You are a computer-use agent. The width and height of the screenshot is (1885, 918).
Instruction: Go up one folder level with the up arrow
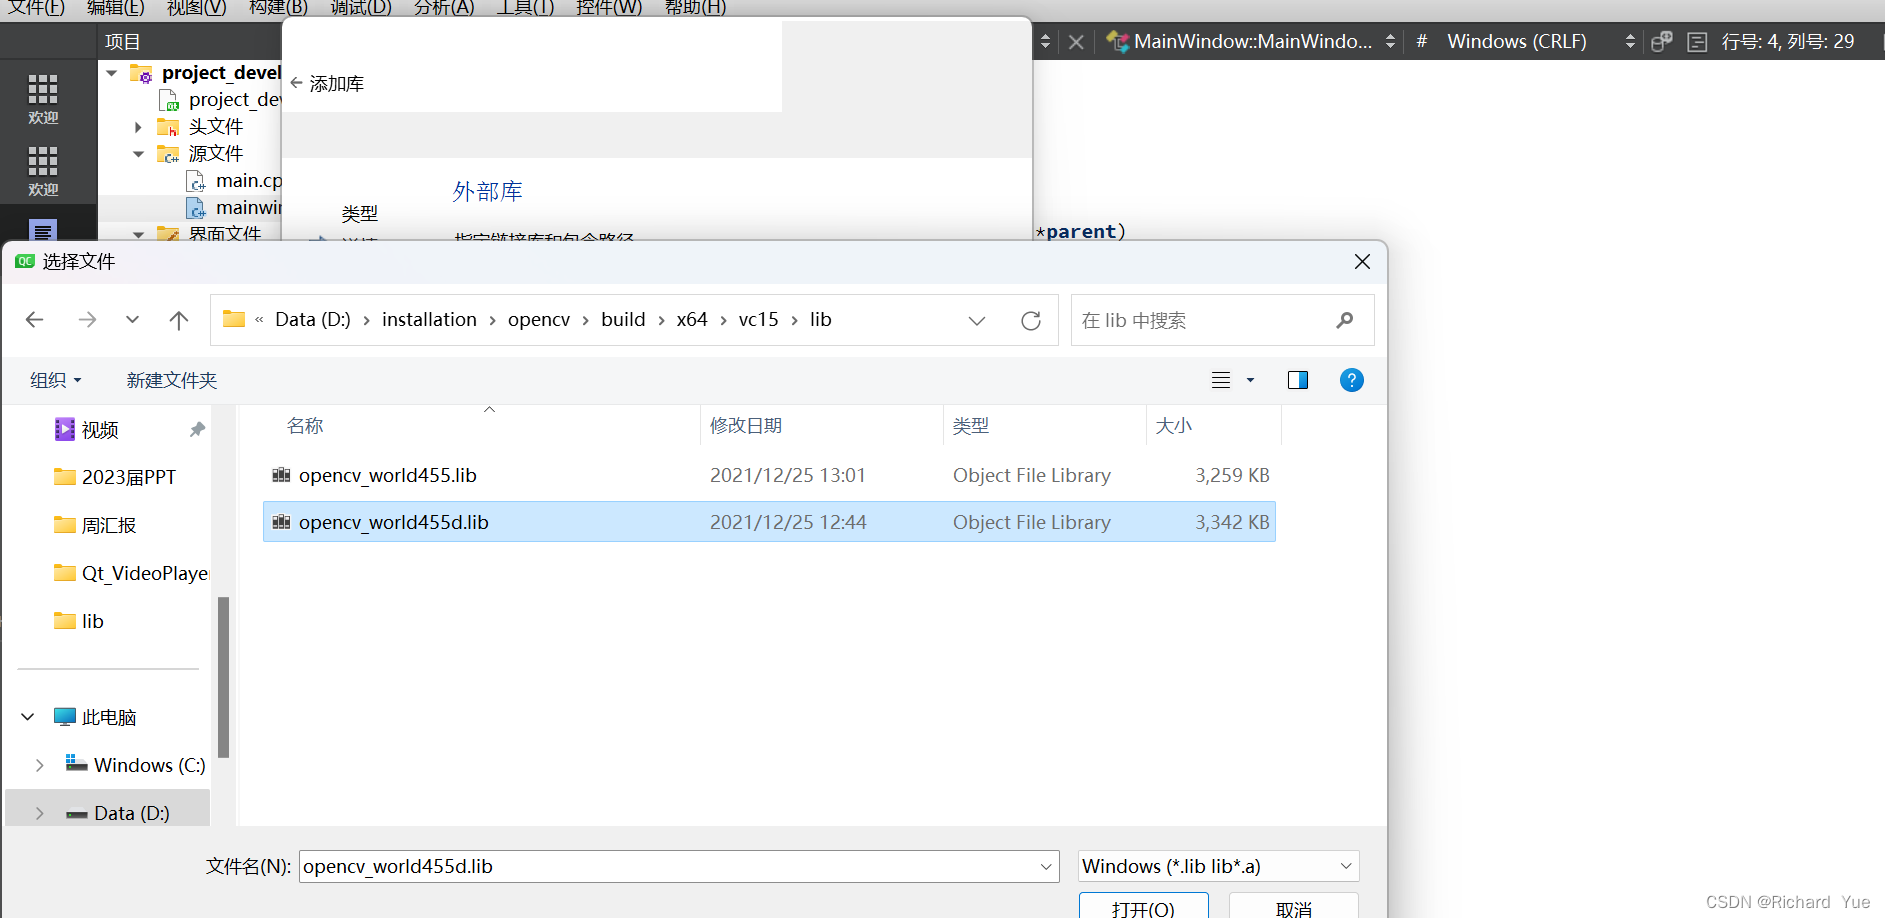(x=179, y=319)
